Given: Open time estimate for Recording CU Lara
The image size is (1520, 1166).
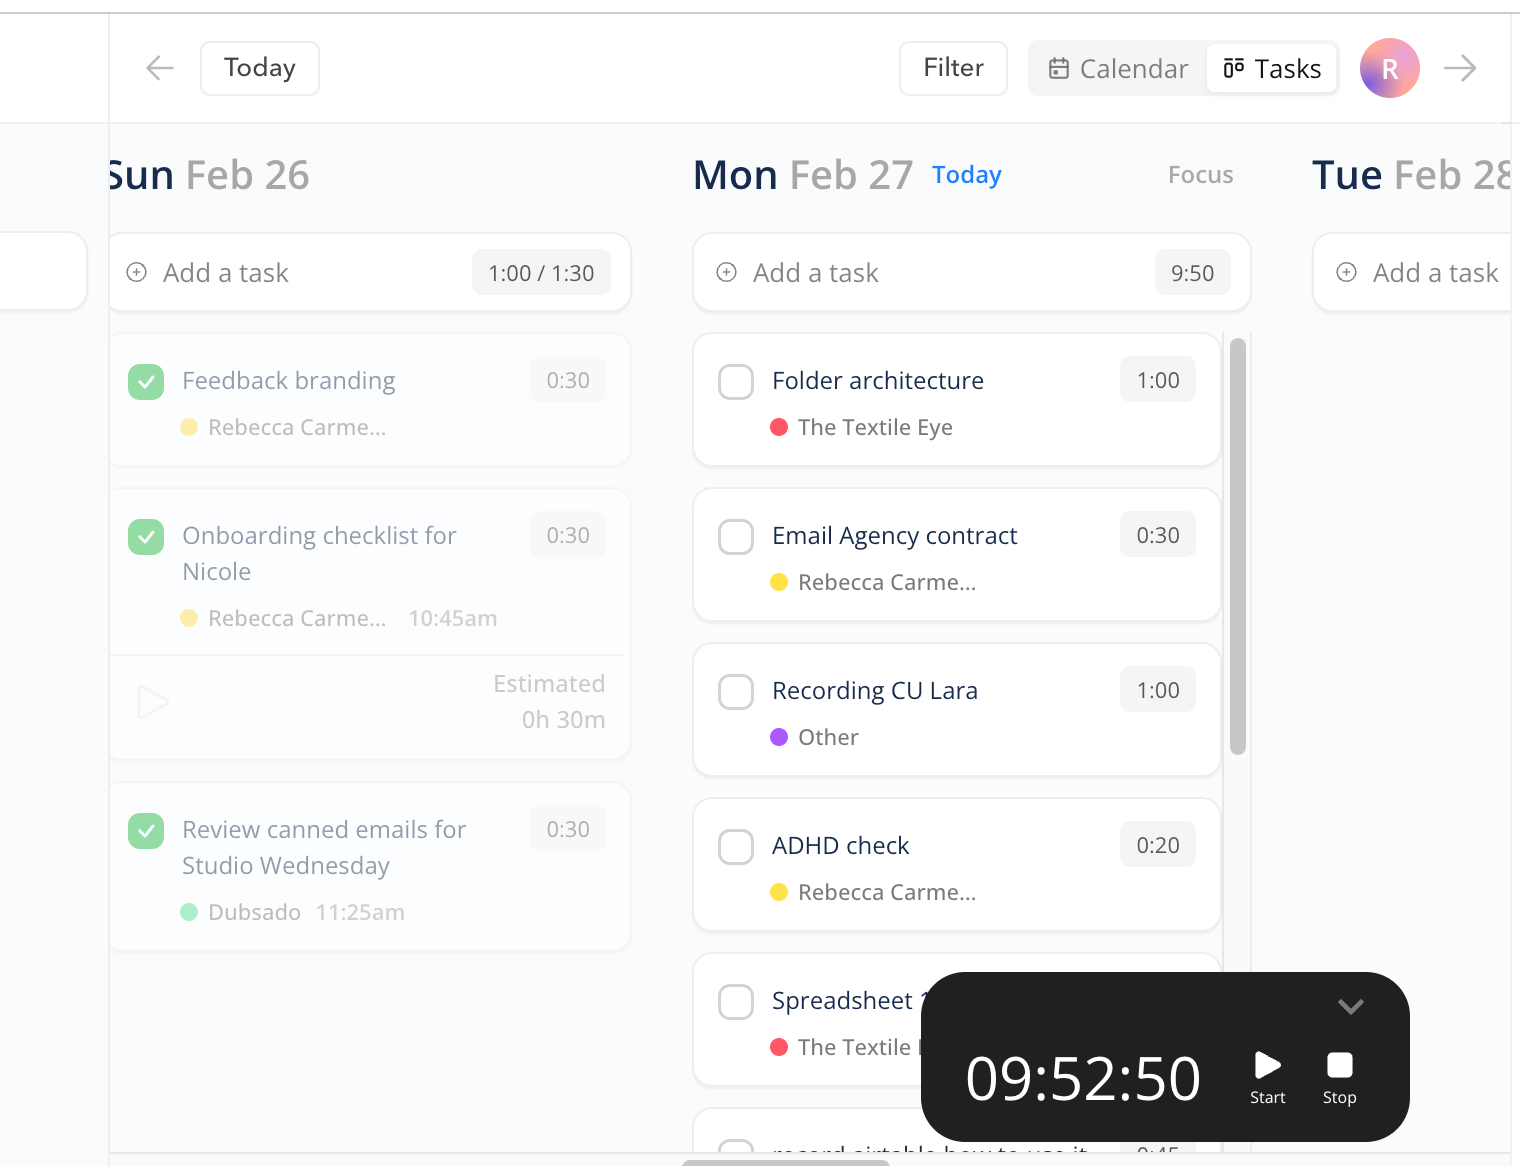Looking at the screenshot, I should (1157, 690).
